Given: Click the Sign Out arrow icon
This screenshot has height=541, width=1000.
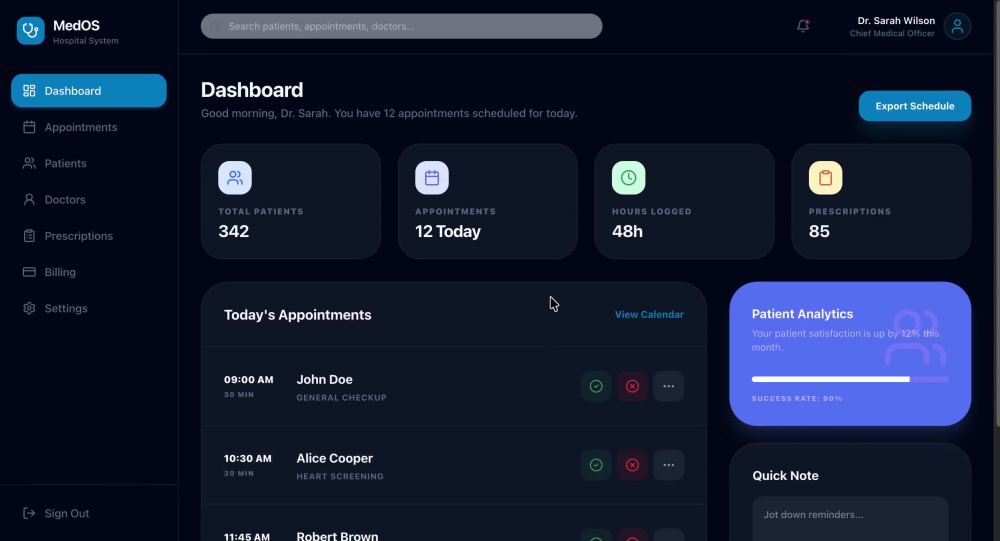Looking at the screenshot, I should [29, 513].
